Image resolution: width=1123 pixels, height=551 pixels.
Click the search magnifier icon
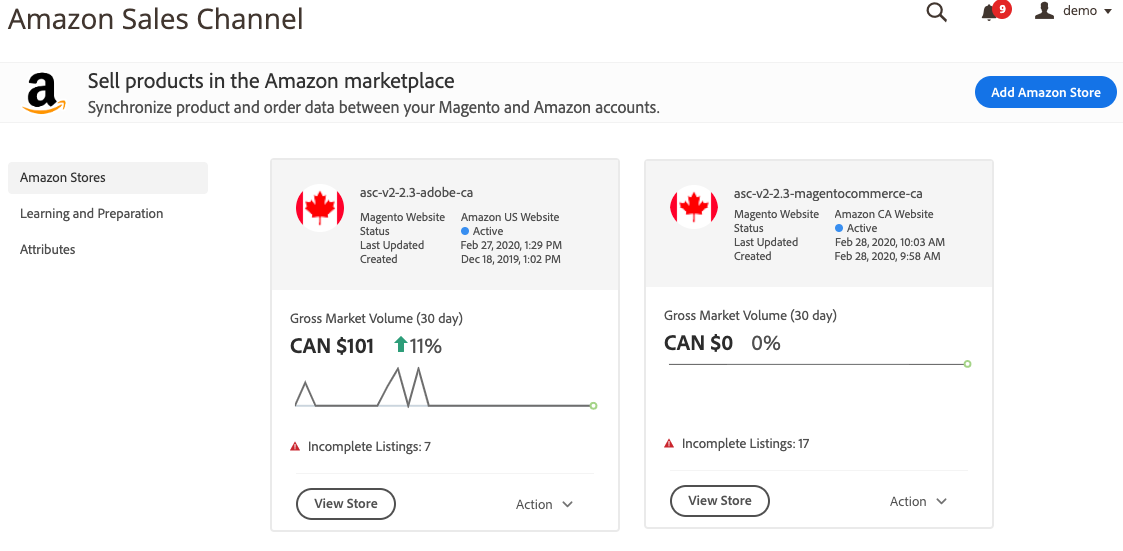tap(936, 12)
